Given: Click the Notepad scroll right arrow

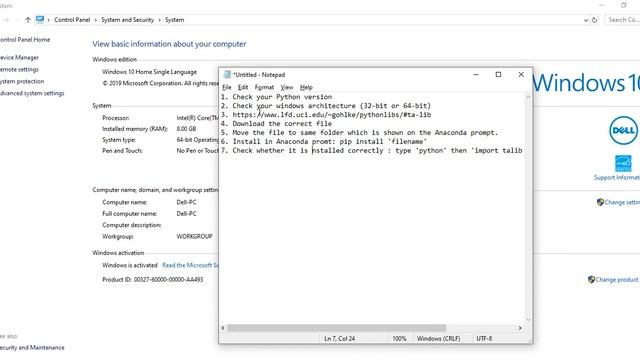Looking at the screenshot, I should click(x=520, y=328).
